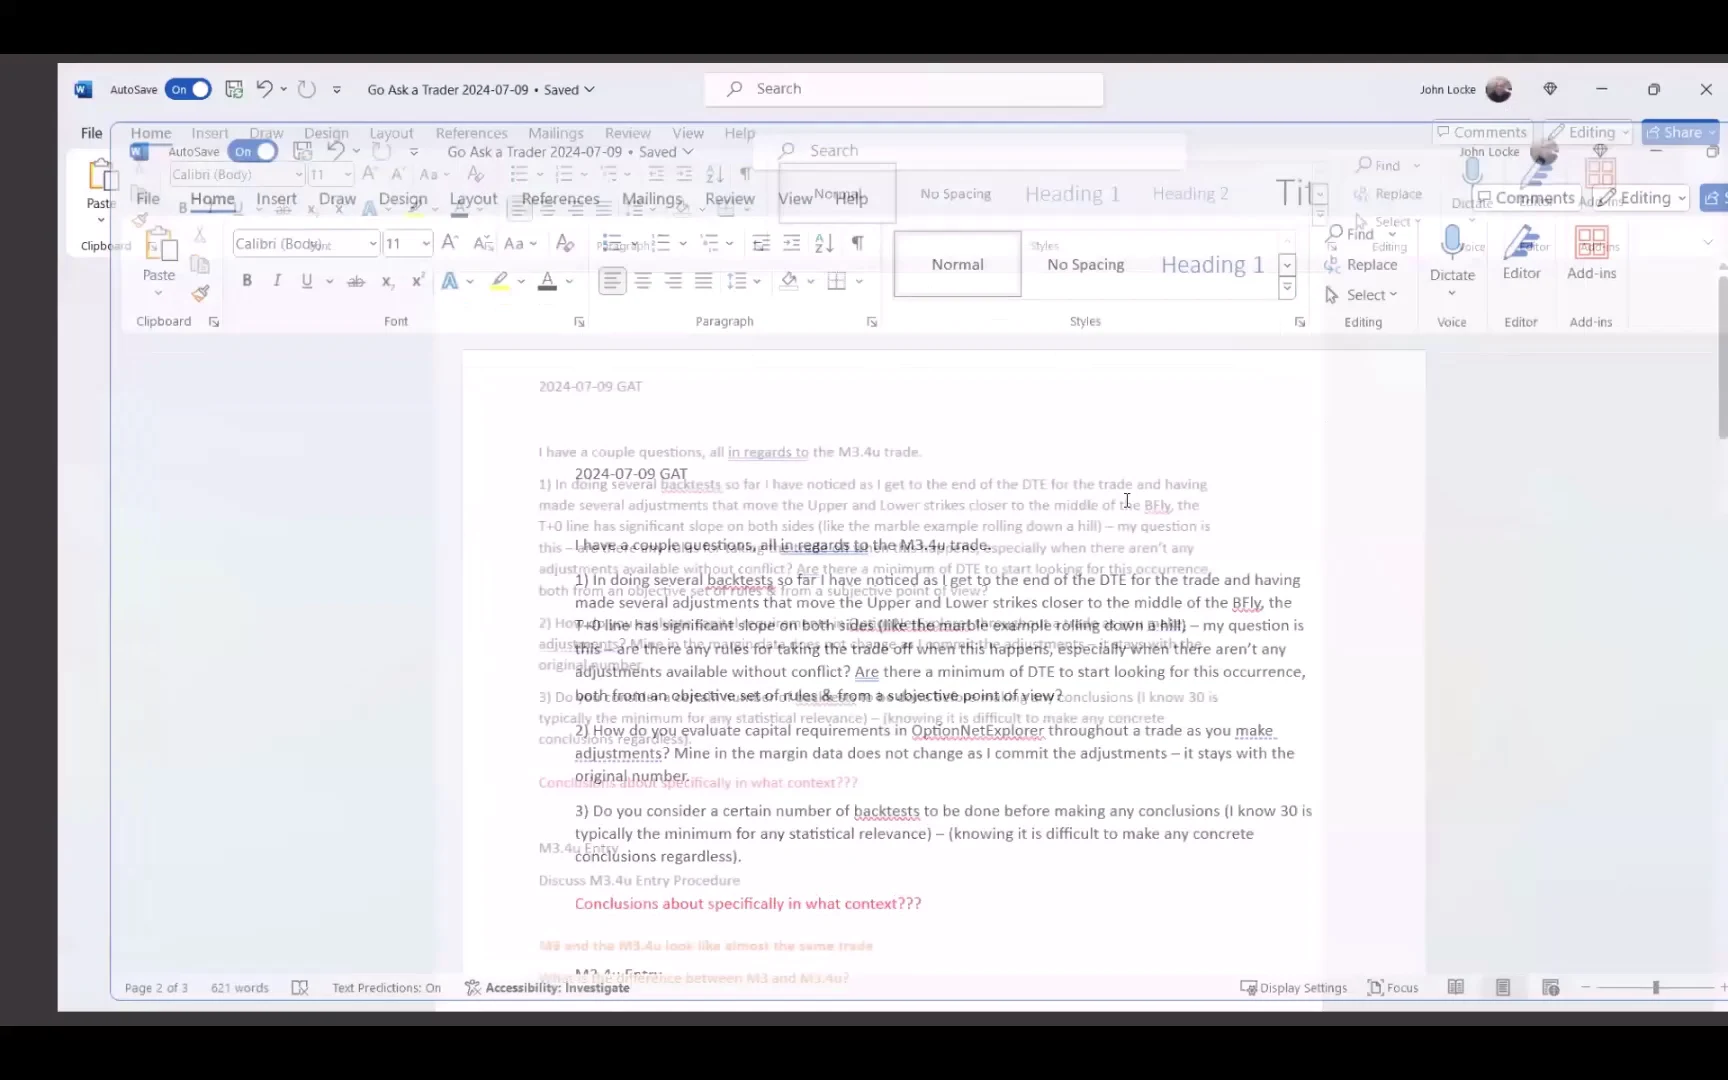Image resolution: width=1728 pixels, height=1080 pixels.
Task: Open the Paragraph dialog launcher arrow
Action: pos(872,322)
